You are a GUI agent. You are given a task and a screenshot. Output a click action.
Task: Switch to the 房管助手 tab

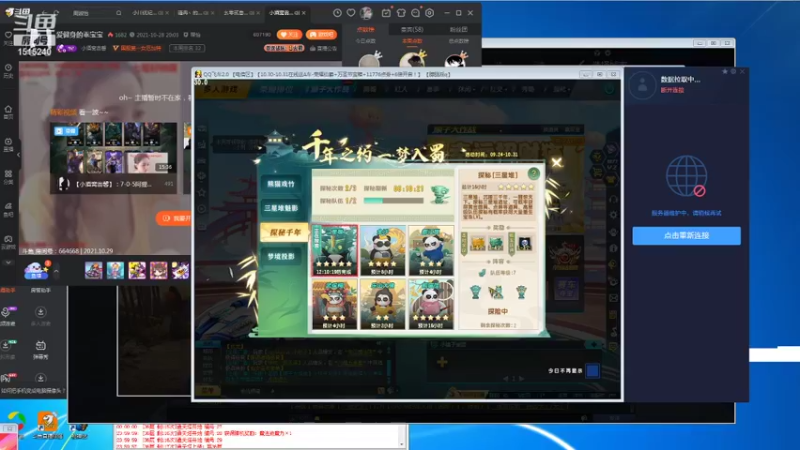[x=40, y=290]
